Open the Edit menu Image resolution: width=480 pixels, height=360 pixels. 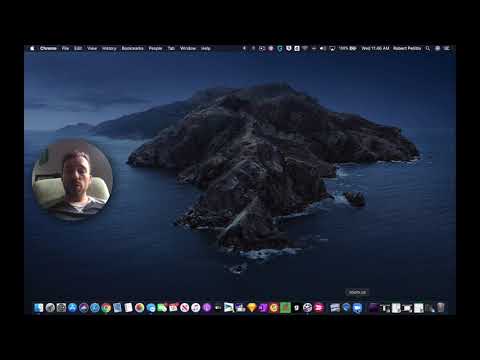[x=78, y=48]
